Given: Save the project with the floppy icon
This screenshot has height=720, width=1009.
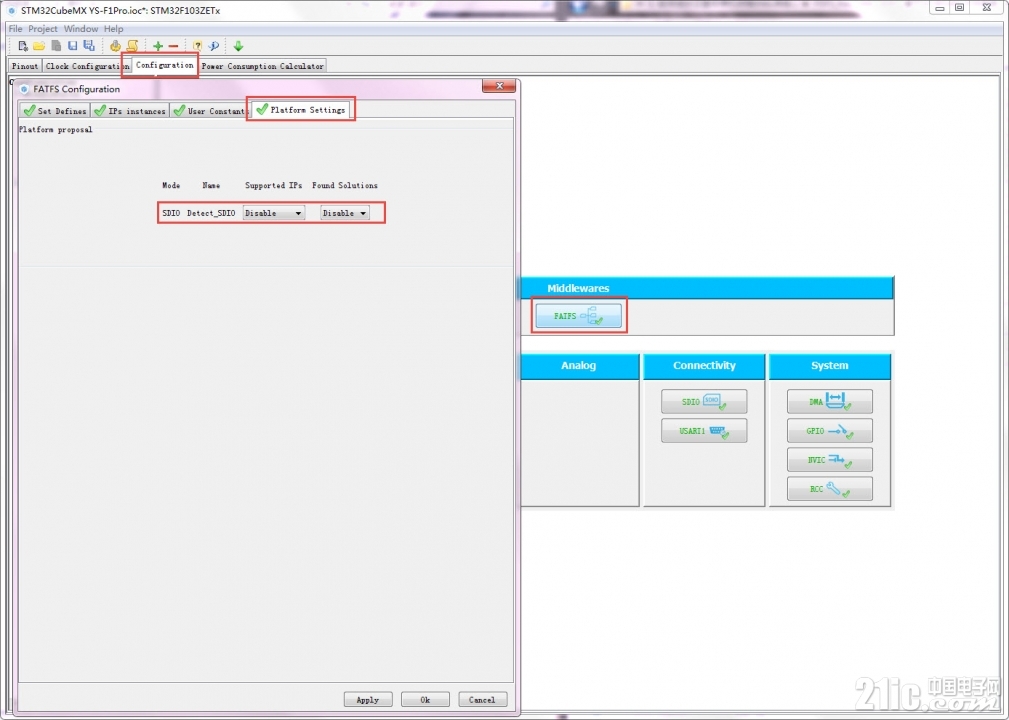Looking at the screenshot, I should (x=73, y=46).
